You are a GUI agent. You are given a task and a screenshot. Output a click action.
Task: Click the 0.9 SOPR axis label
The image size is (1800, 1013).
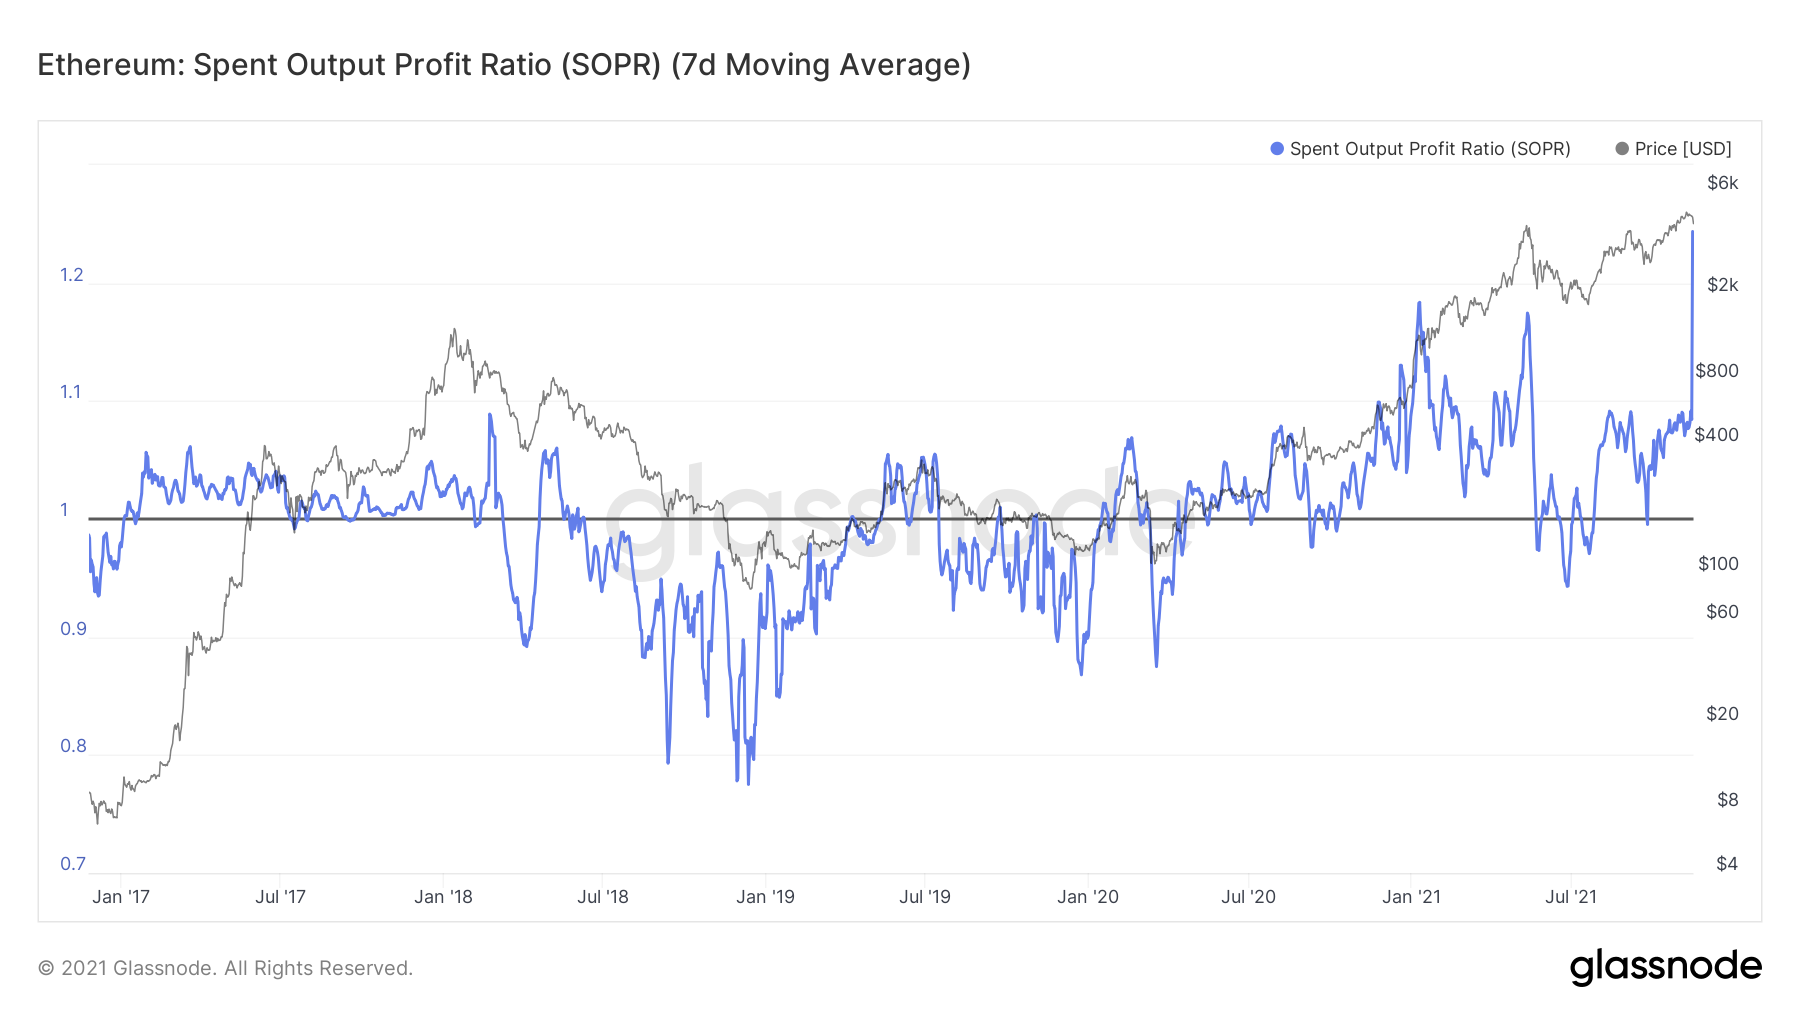[x=73, y=629]
